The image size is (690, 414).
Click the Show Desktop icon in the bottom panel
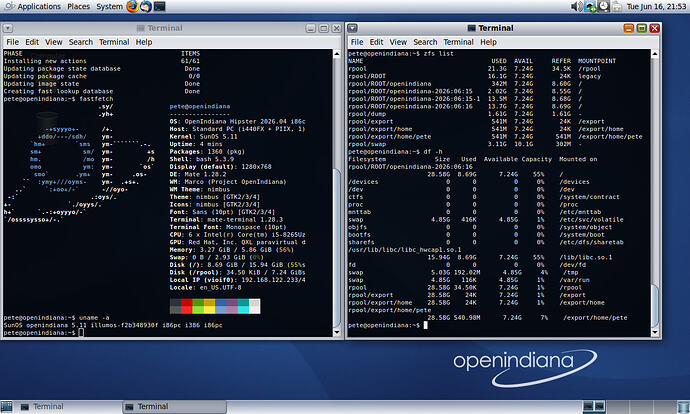click(6, 407)
